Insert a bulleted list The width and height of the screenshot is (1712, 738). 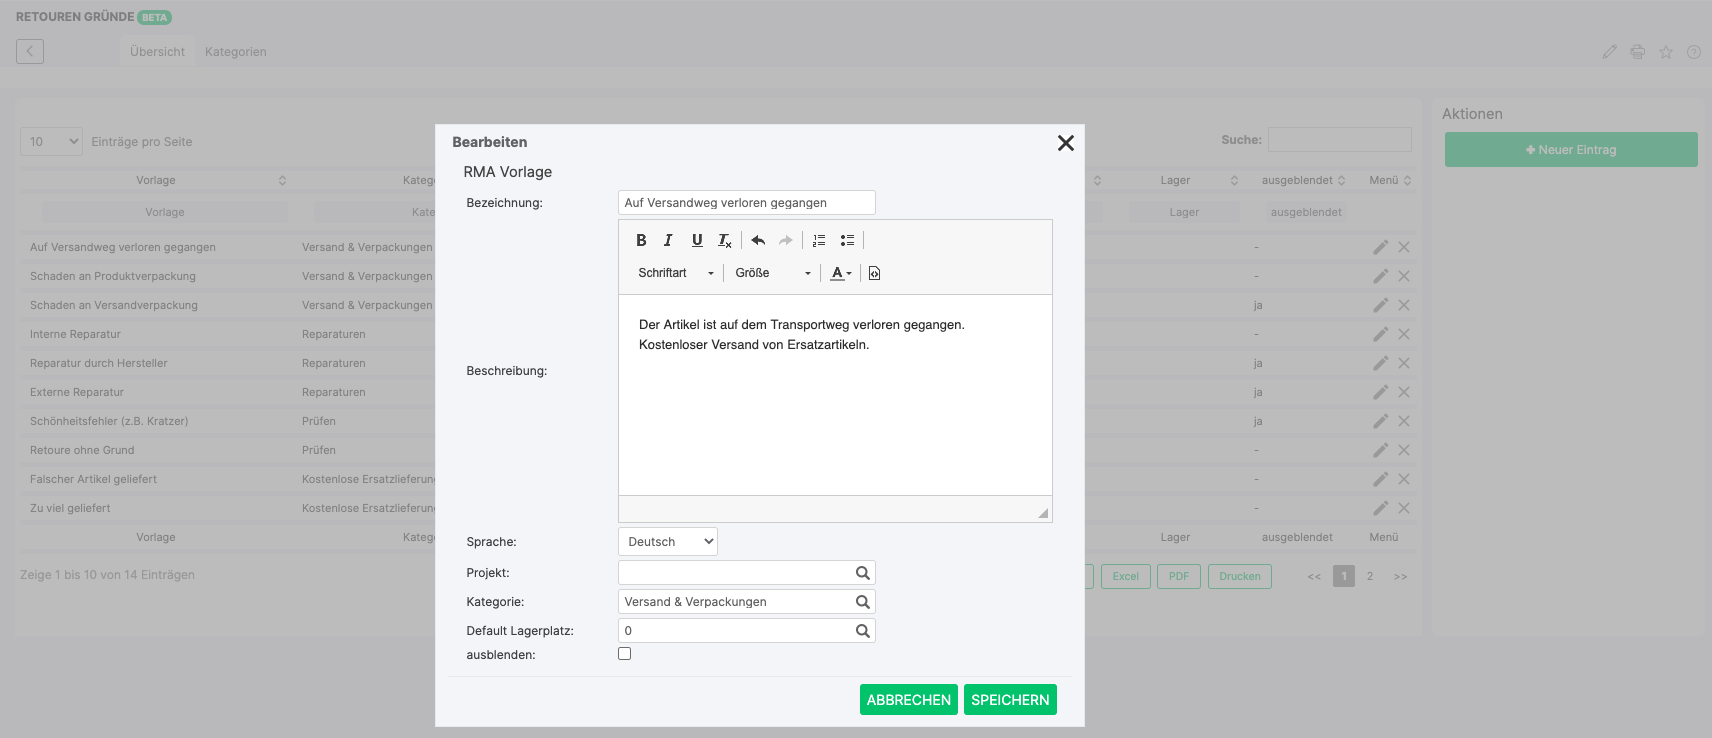click(x=847, y=240)
